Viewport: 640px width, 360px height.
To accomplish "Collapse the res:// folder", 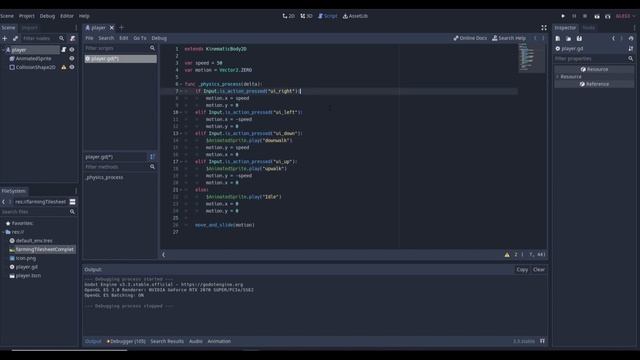I will point(3,232).
